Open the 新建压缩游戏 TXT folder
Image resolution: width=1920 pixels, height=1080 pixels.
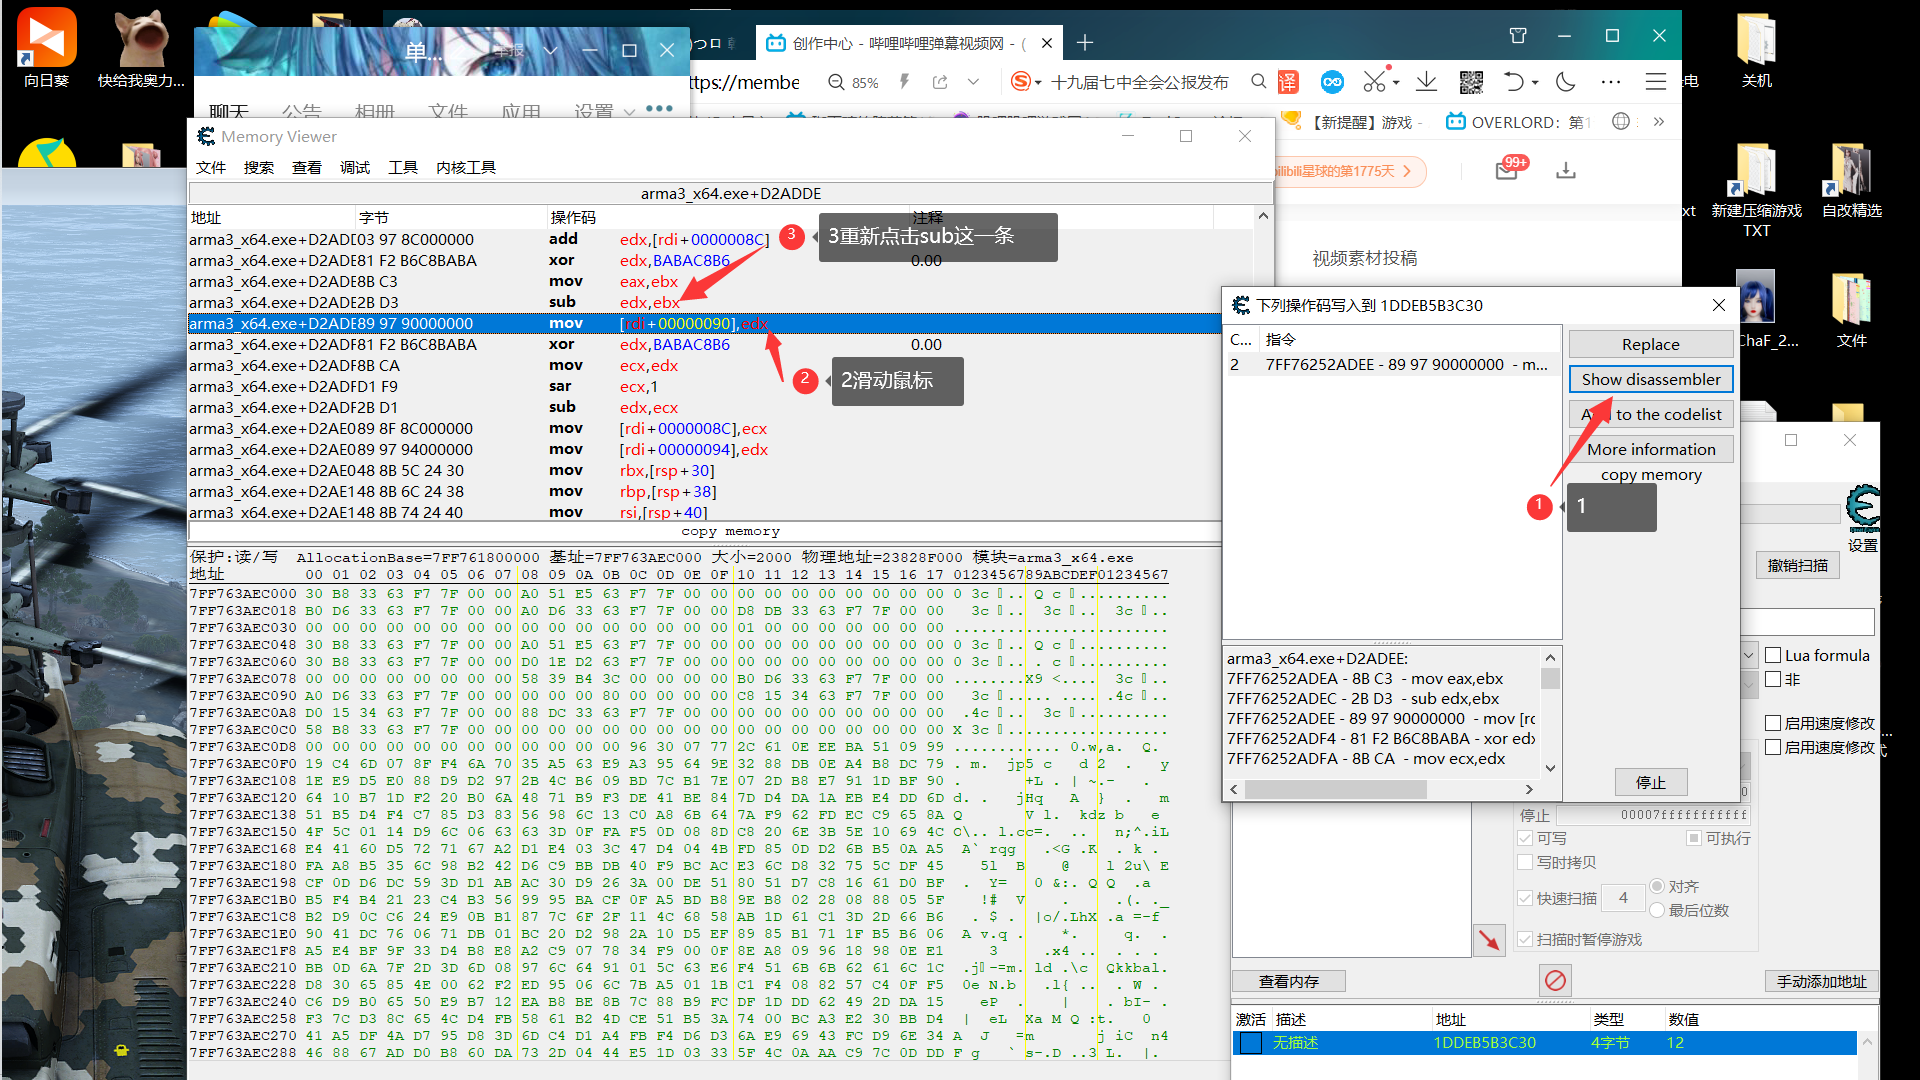(1756, 190)
